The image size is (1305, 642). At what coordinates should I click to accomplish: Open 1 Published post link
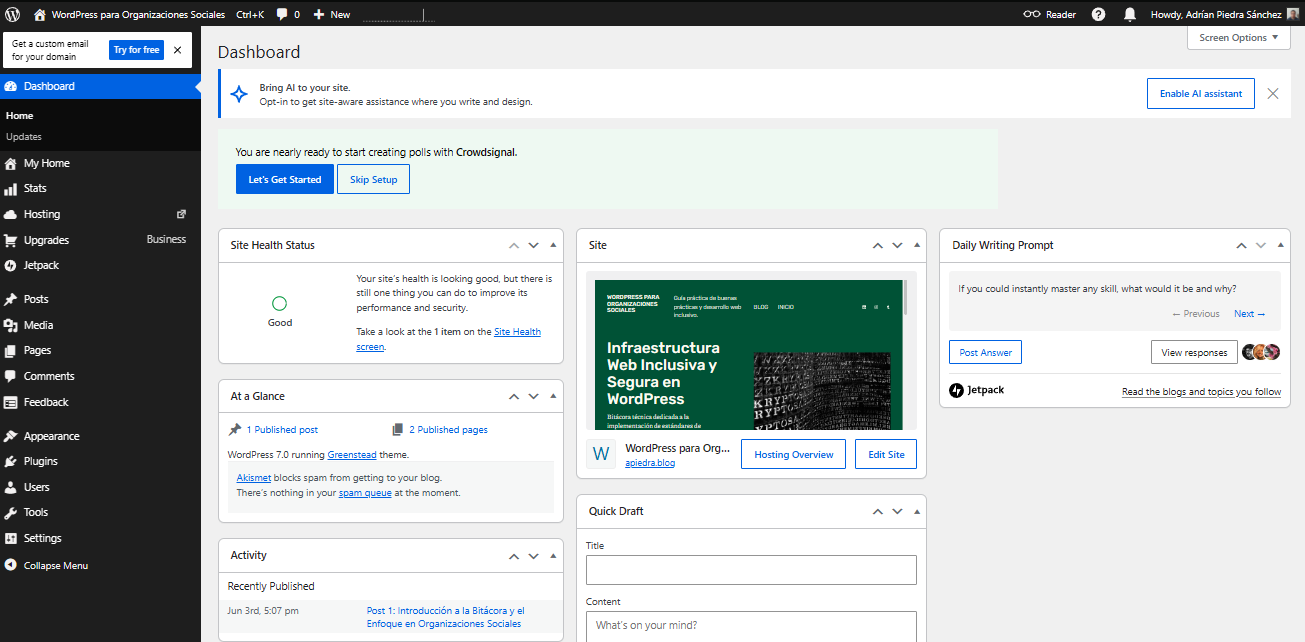tap(282, 430)
